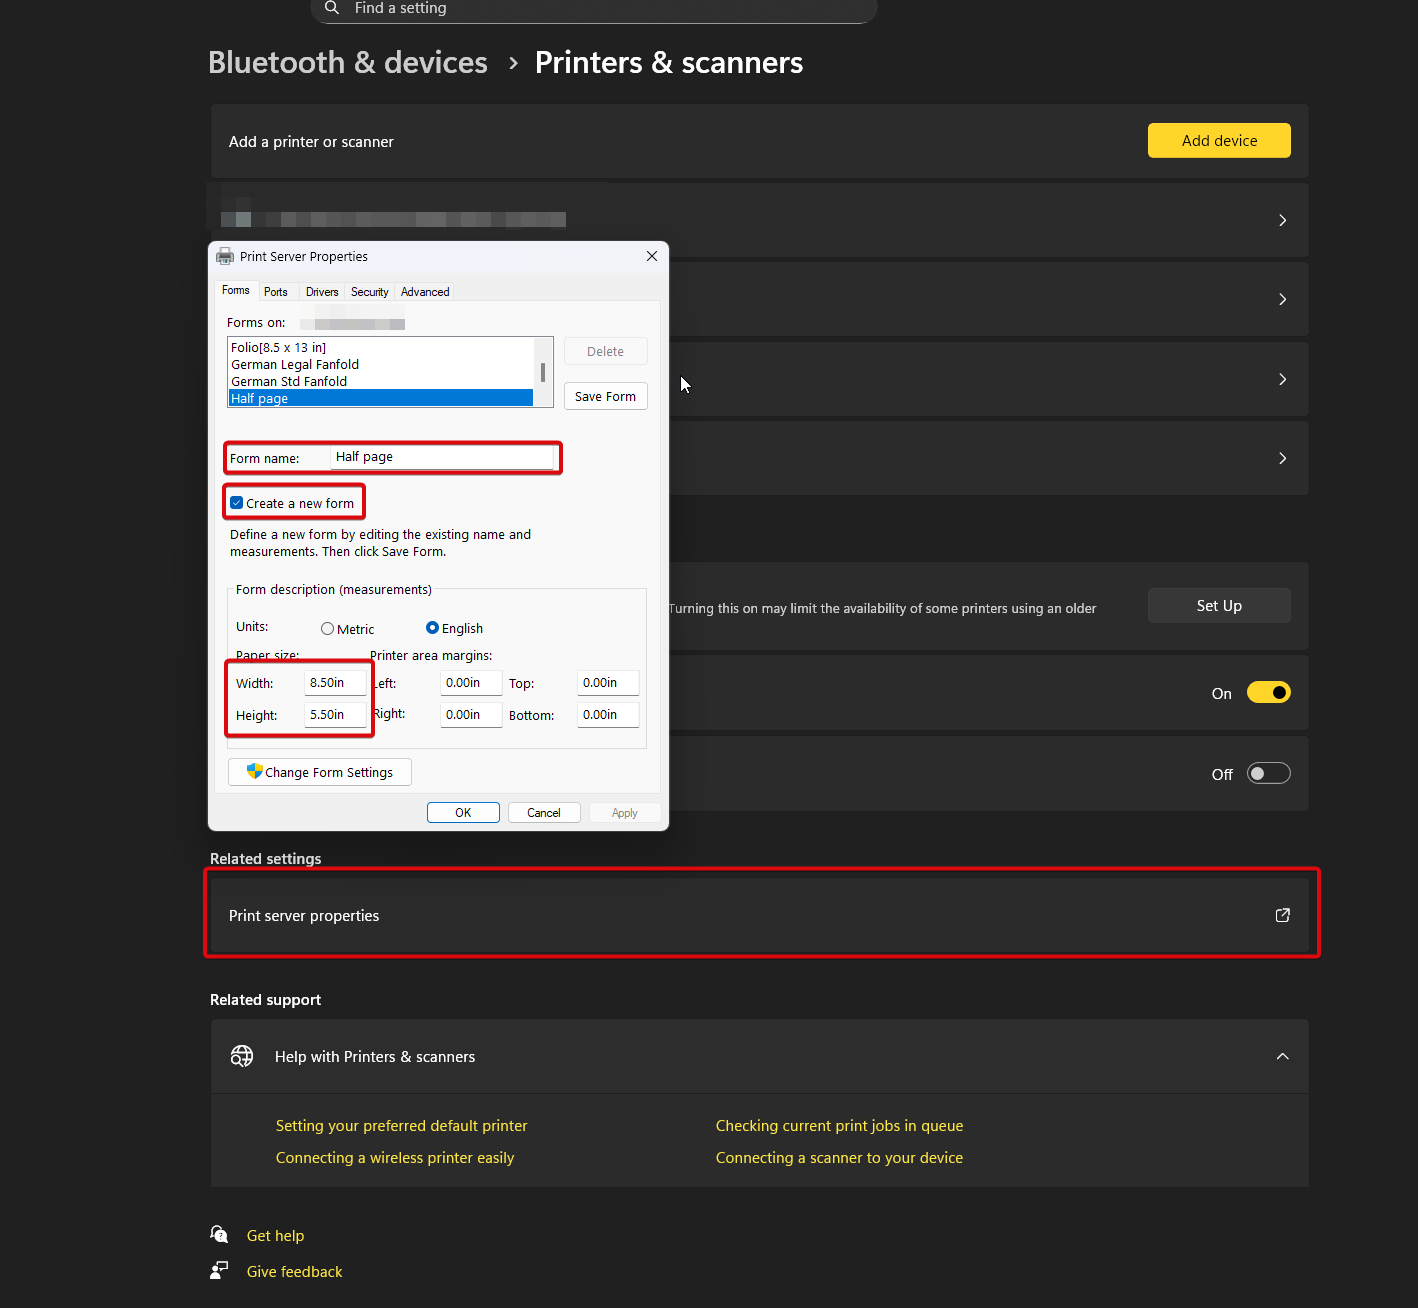Click the Form name input field
Screen dimensions: 1418x1308
[442, 457]
